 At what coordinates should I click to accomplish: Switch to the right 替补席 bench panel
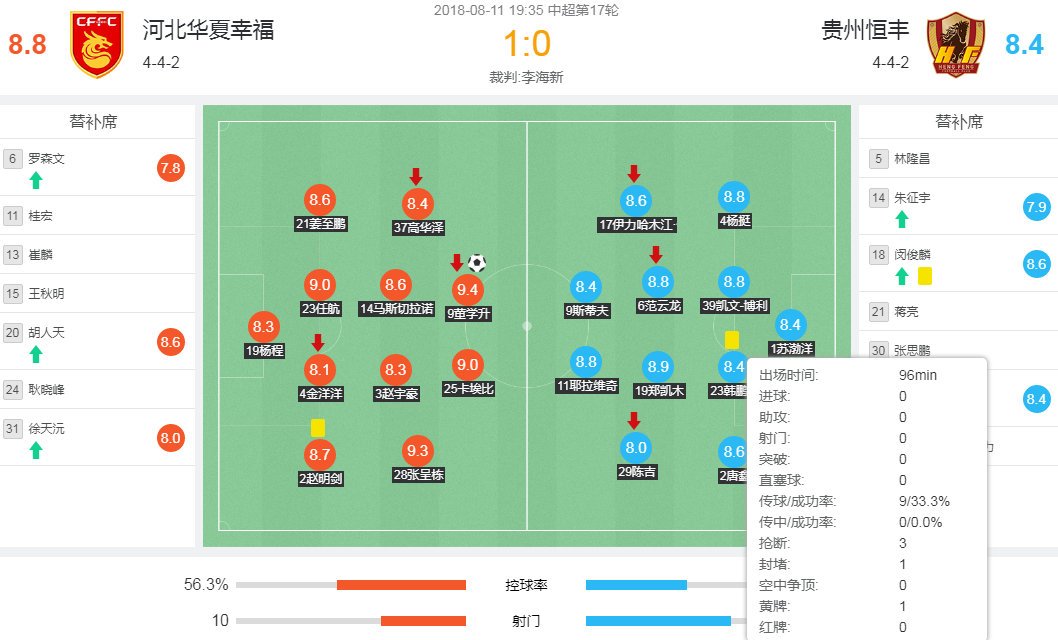tap(956, 120)
